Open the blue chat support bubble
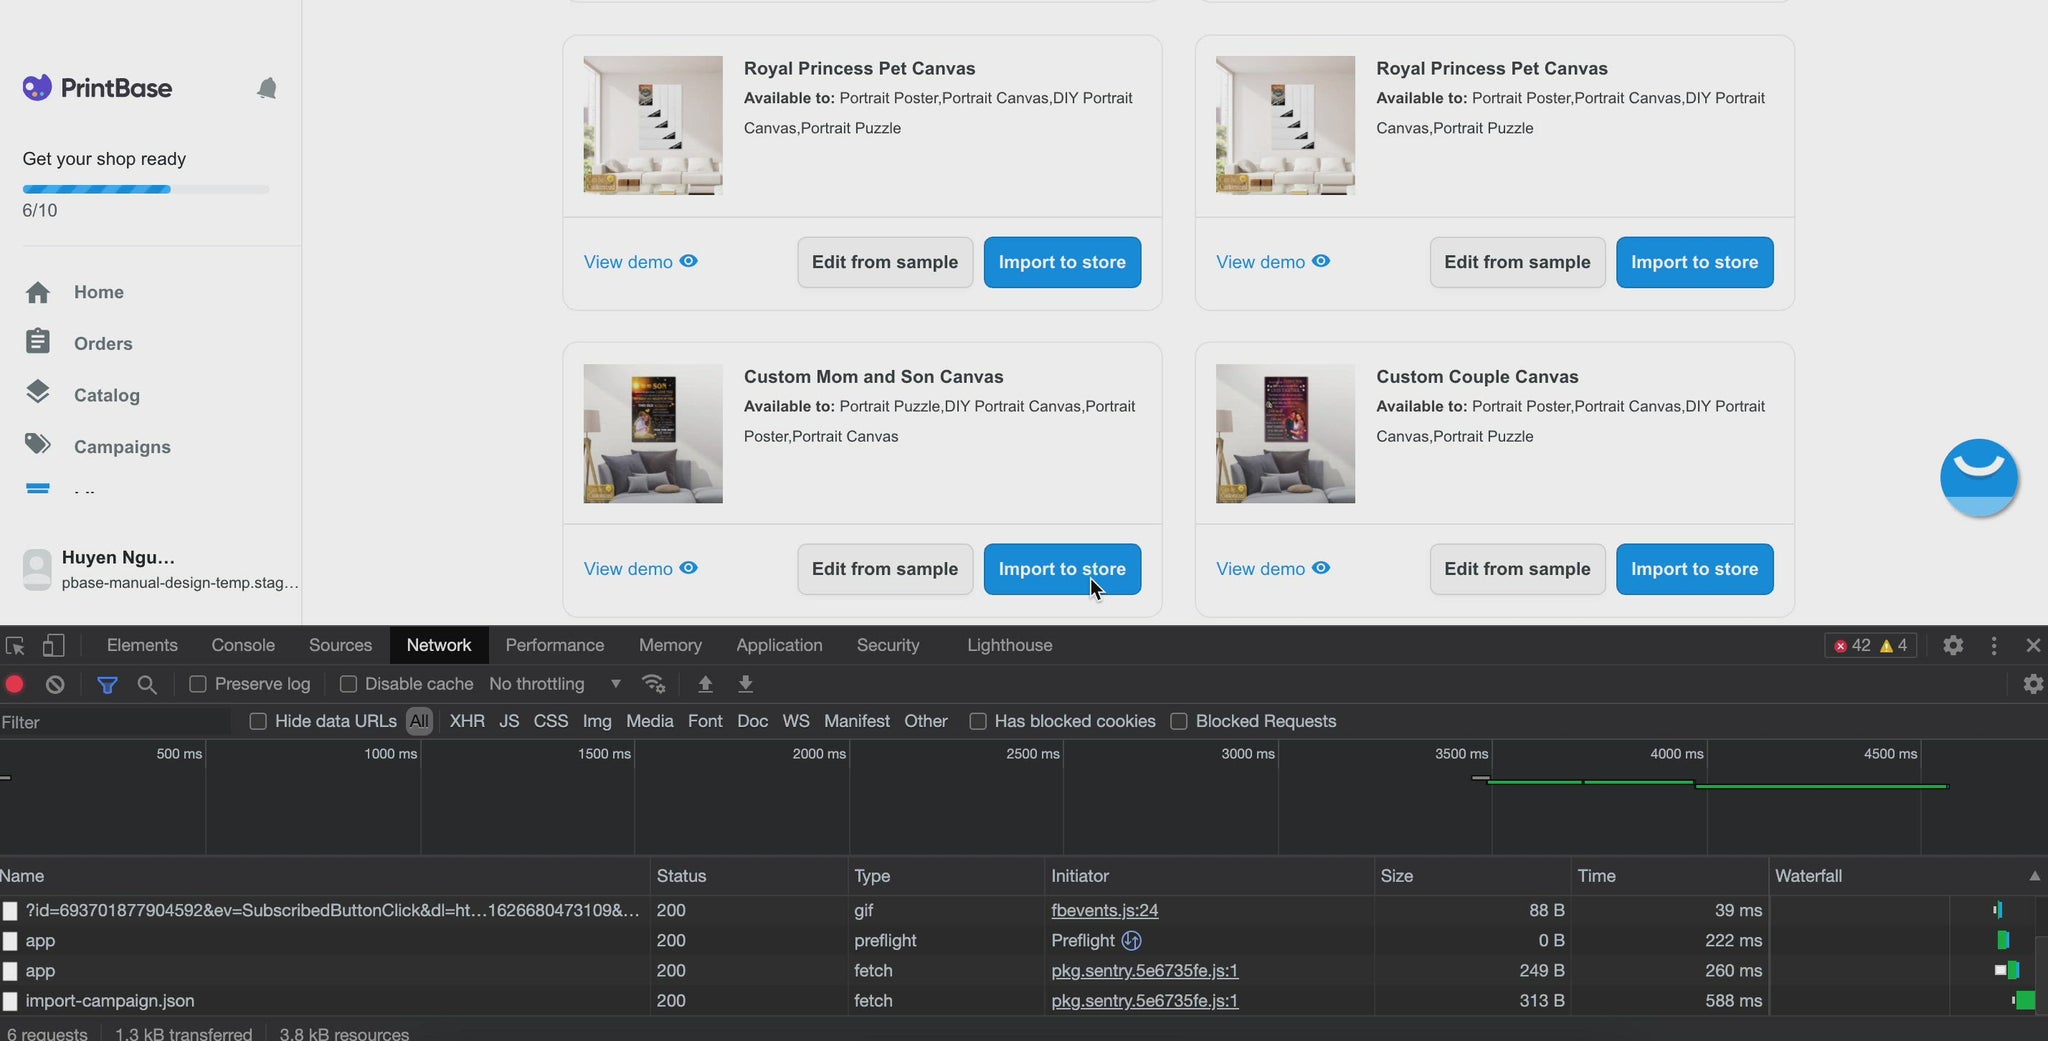 pos(1978,477)
